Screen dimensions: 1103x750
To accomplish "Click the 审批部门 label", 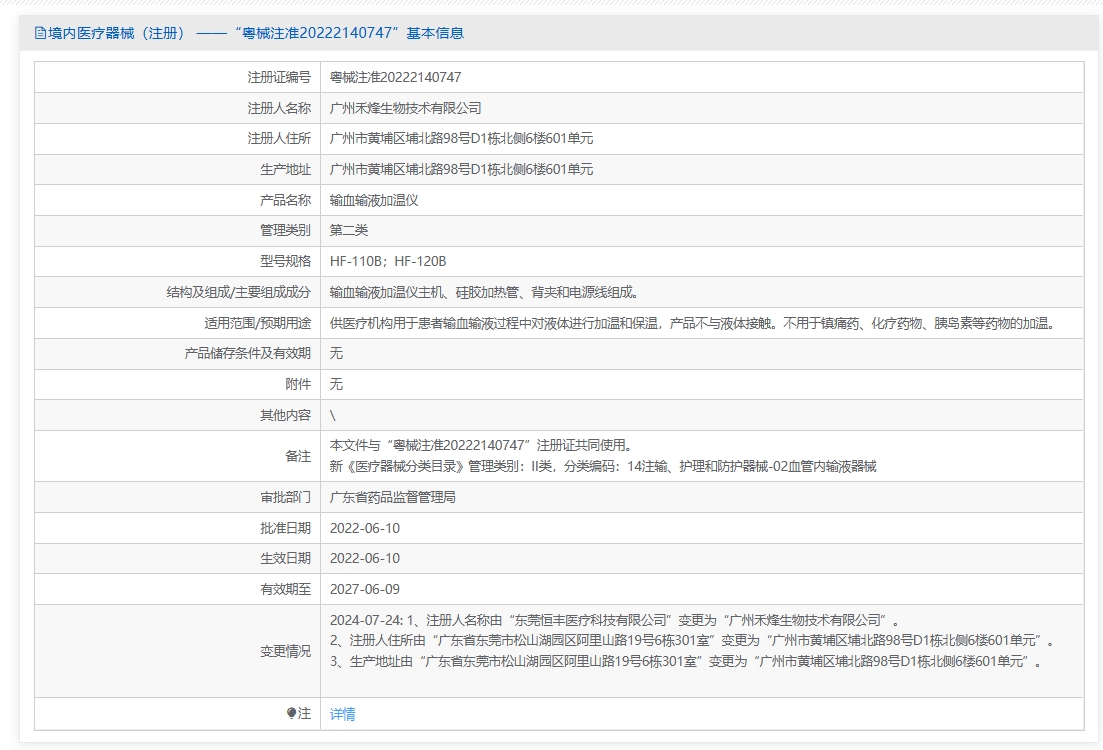I will 286,498.
